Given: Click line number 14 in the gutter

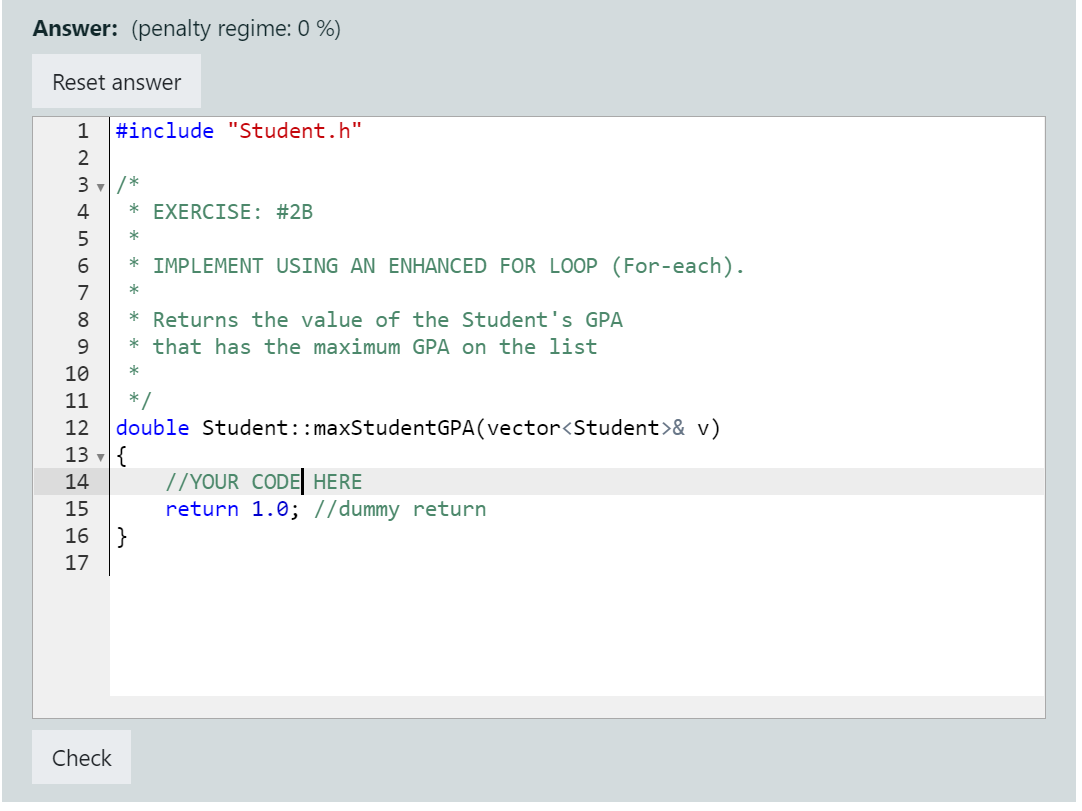Looking at the screenshot, I should [77, 481].
